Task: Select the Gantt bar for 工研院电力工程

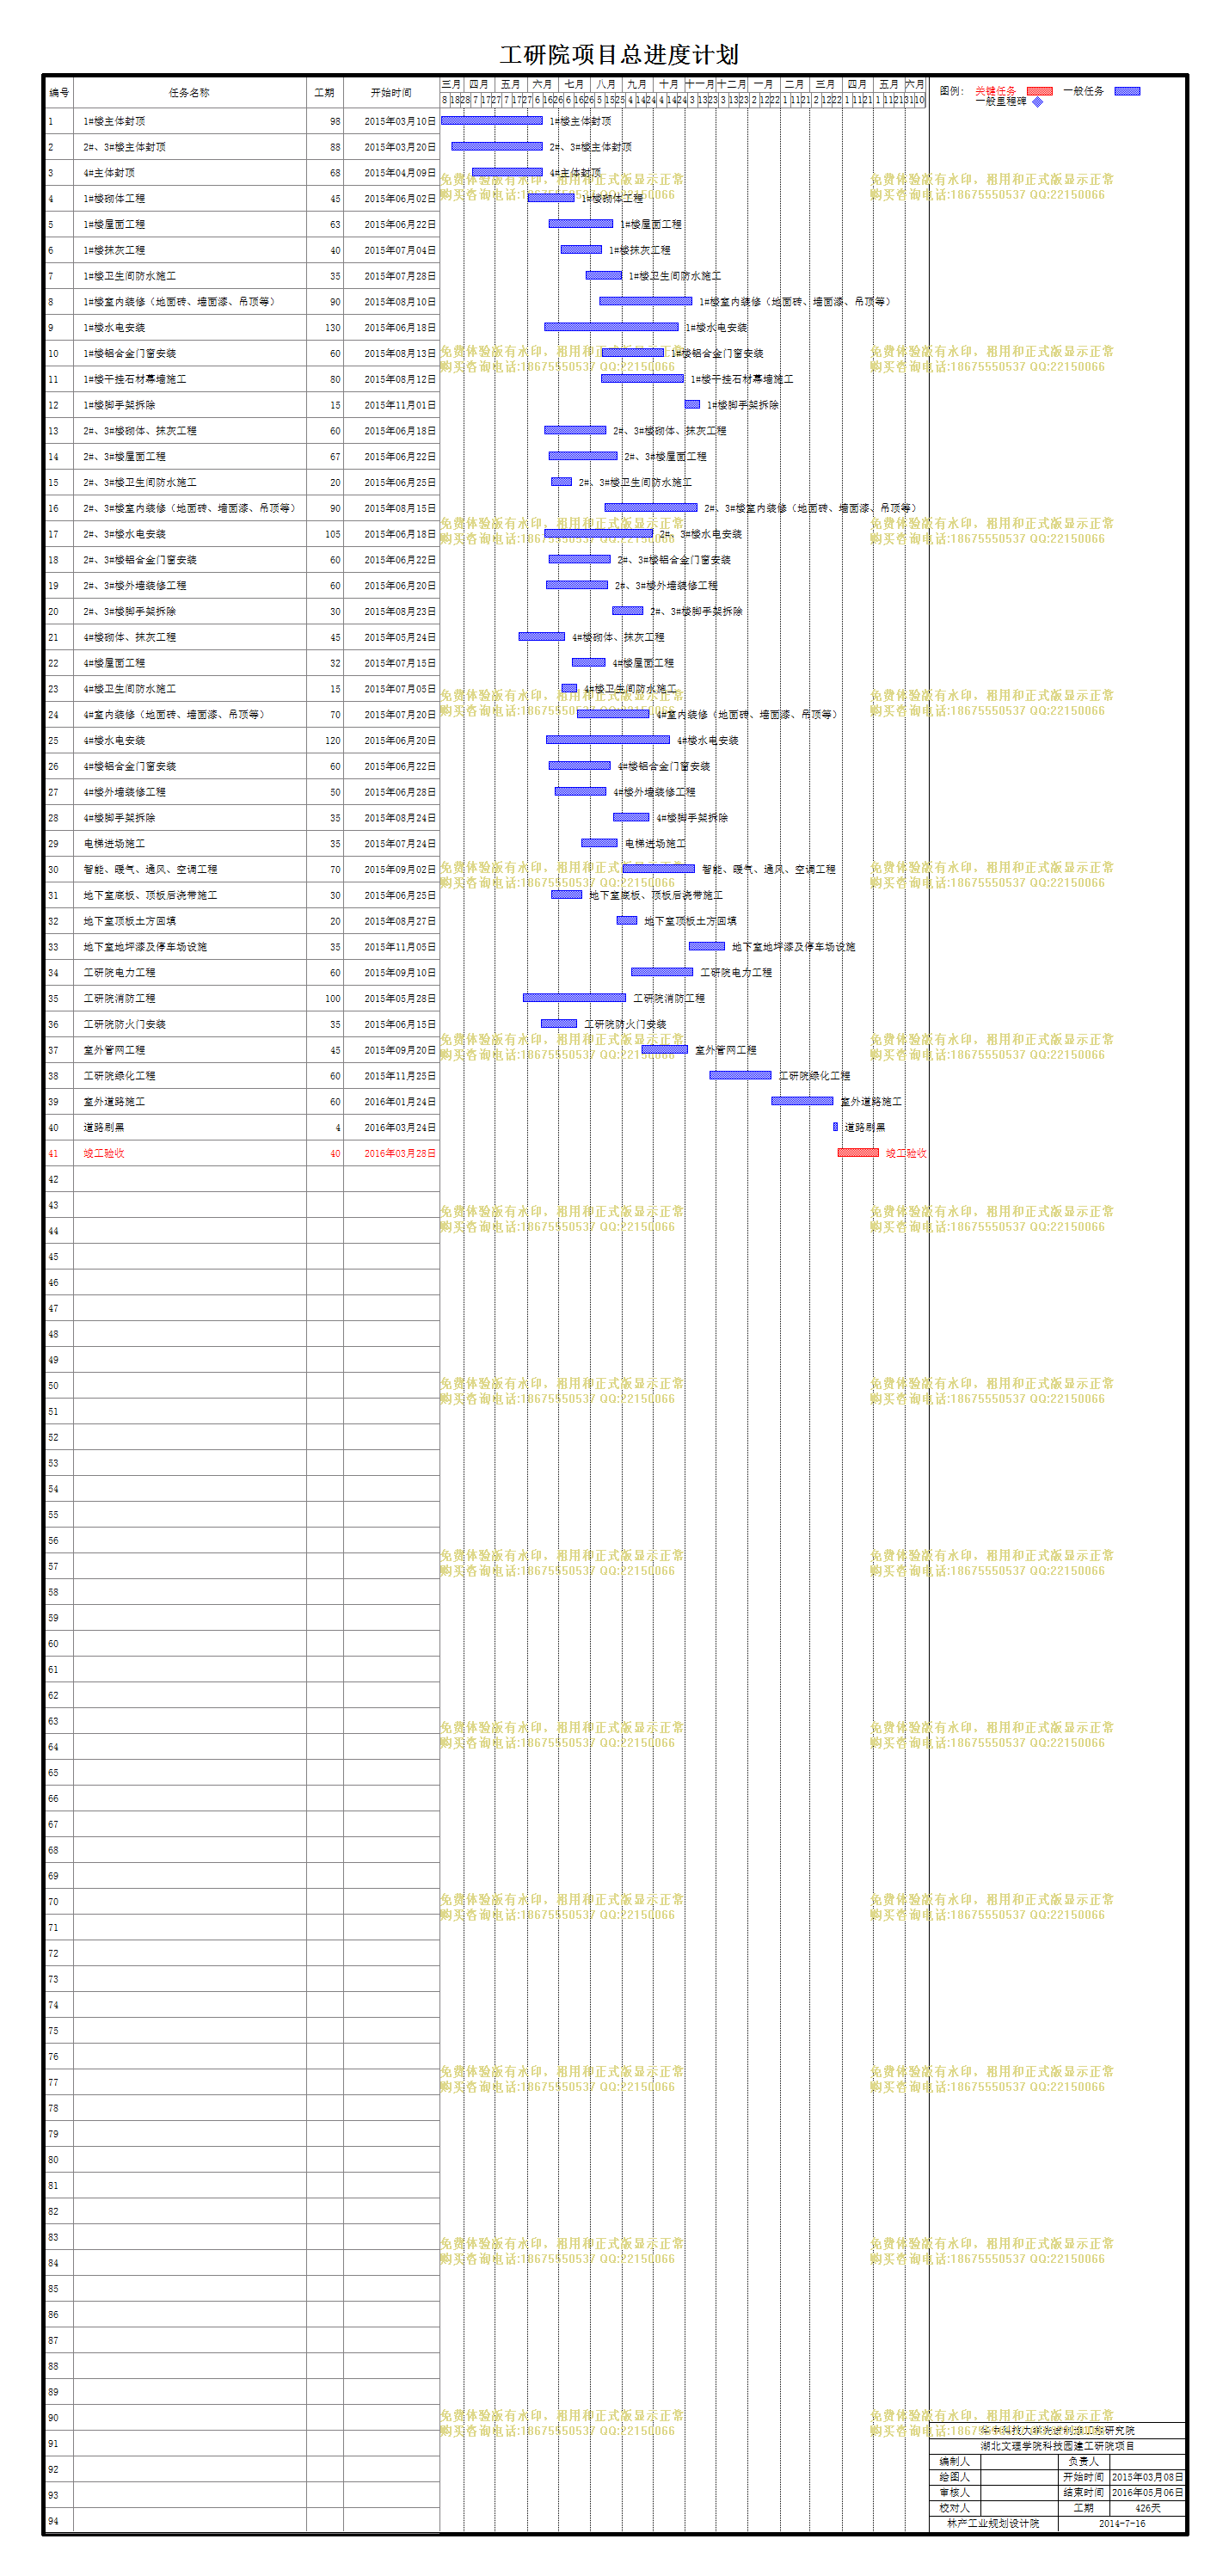Action: coord(662,972)
